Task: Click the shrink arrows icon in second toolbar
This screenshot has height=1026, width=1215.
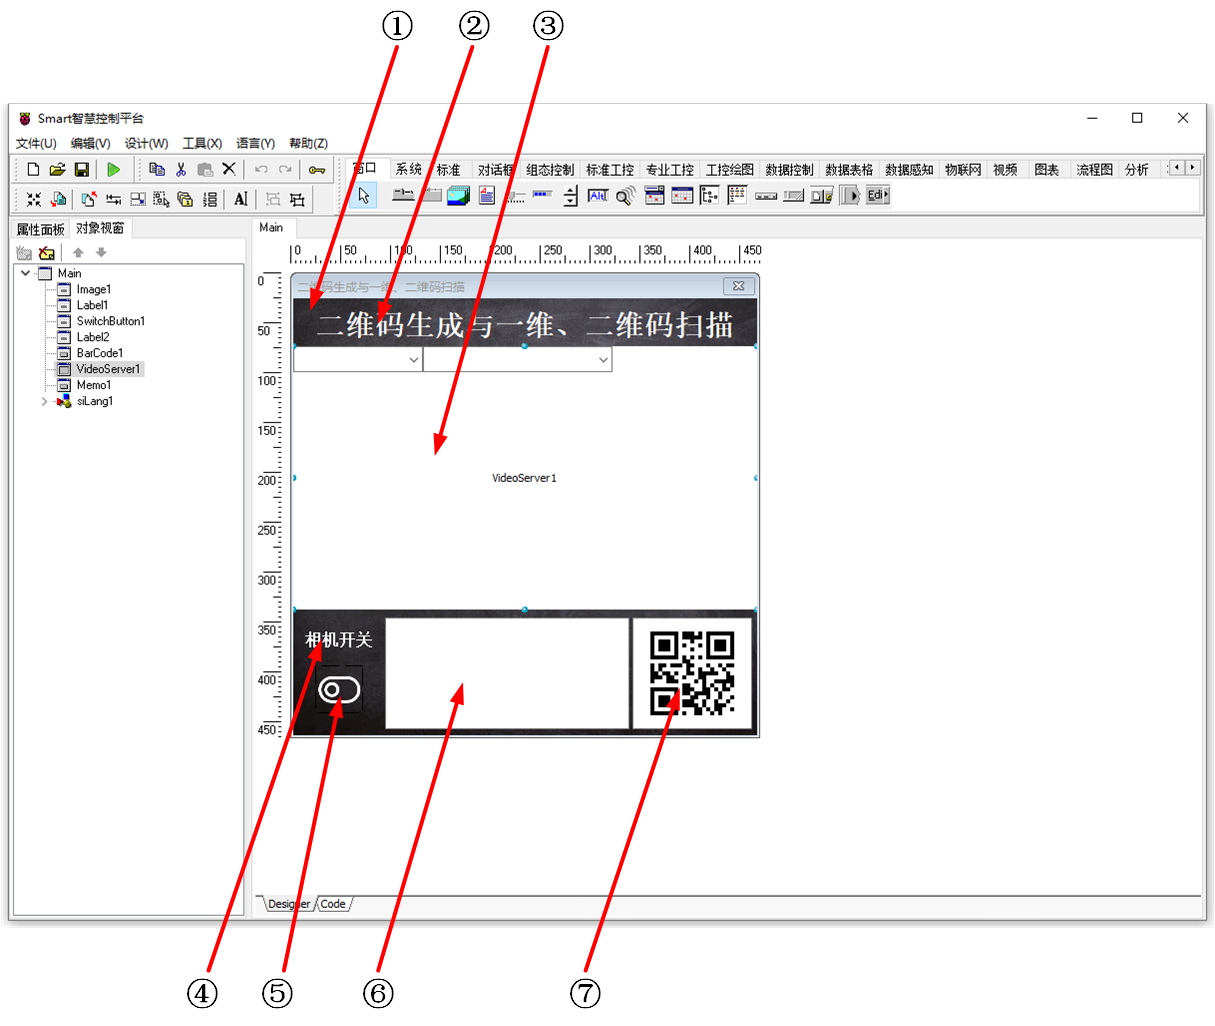Action: pyautogui.click(x=34, y=199)
